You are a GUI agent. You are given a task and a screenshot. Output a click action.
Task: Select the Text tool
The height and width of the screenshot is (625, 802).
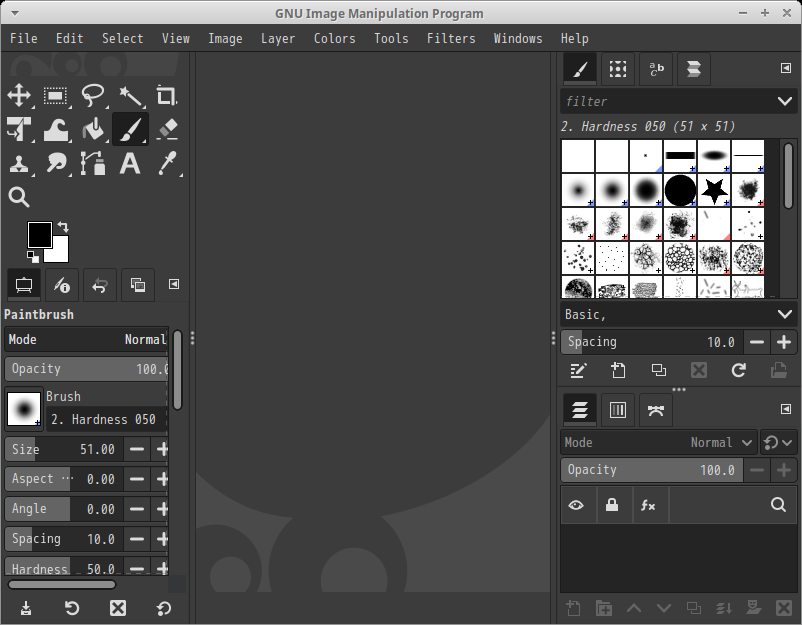point(130,163)
